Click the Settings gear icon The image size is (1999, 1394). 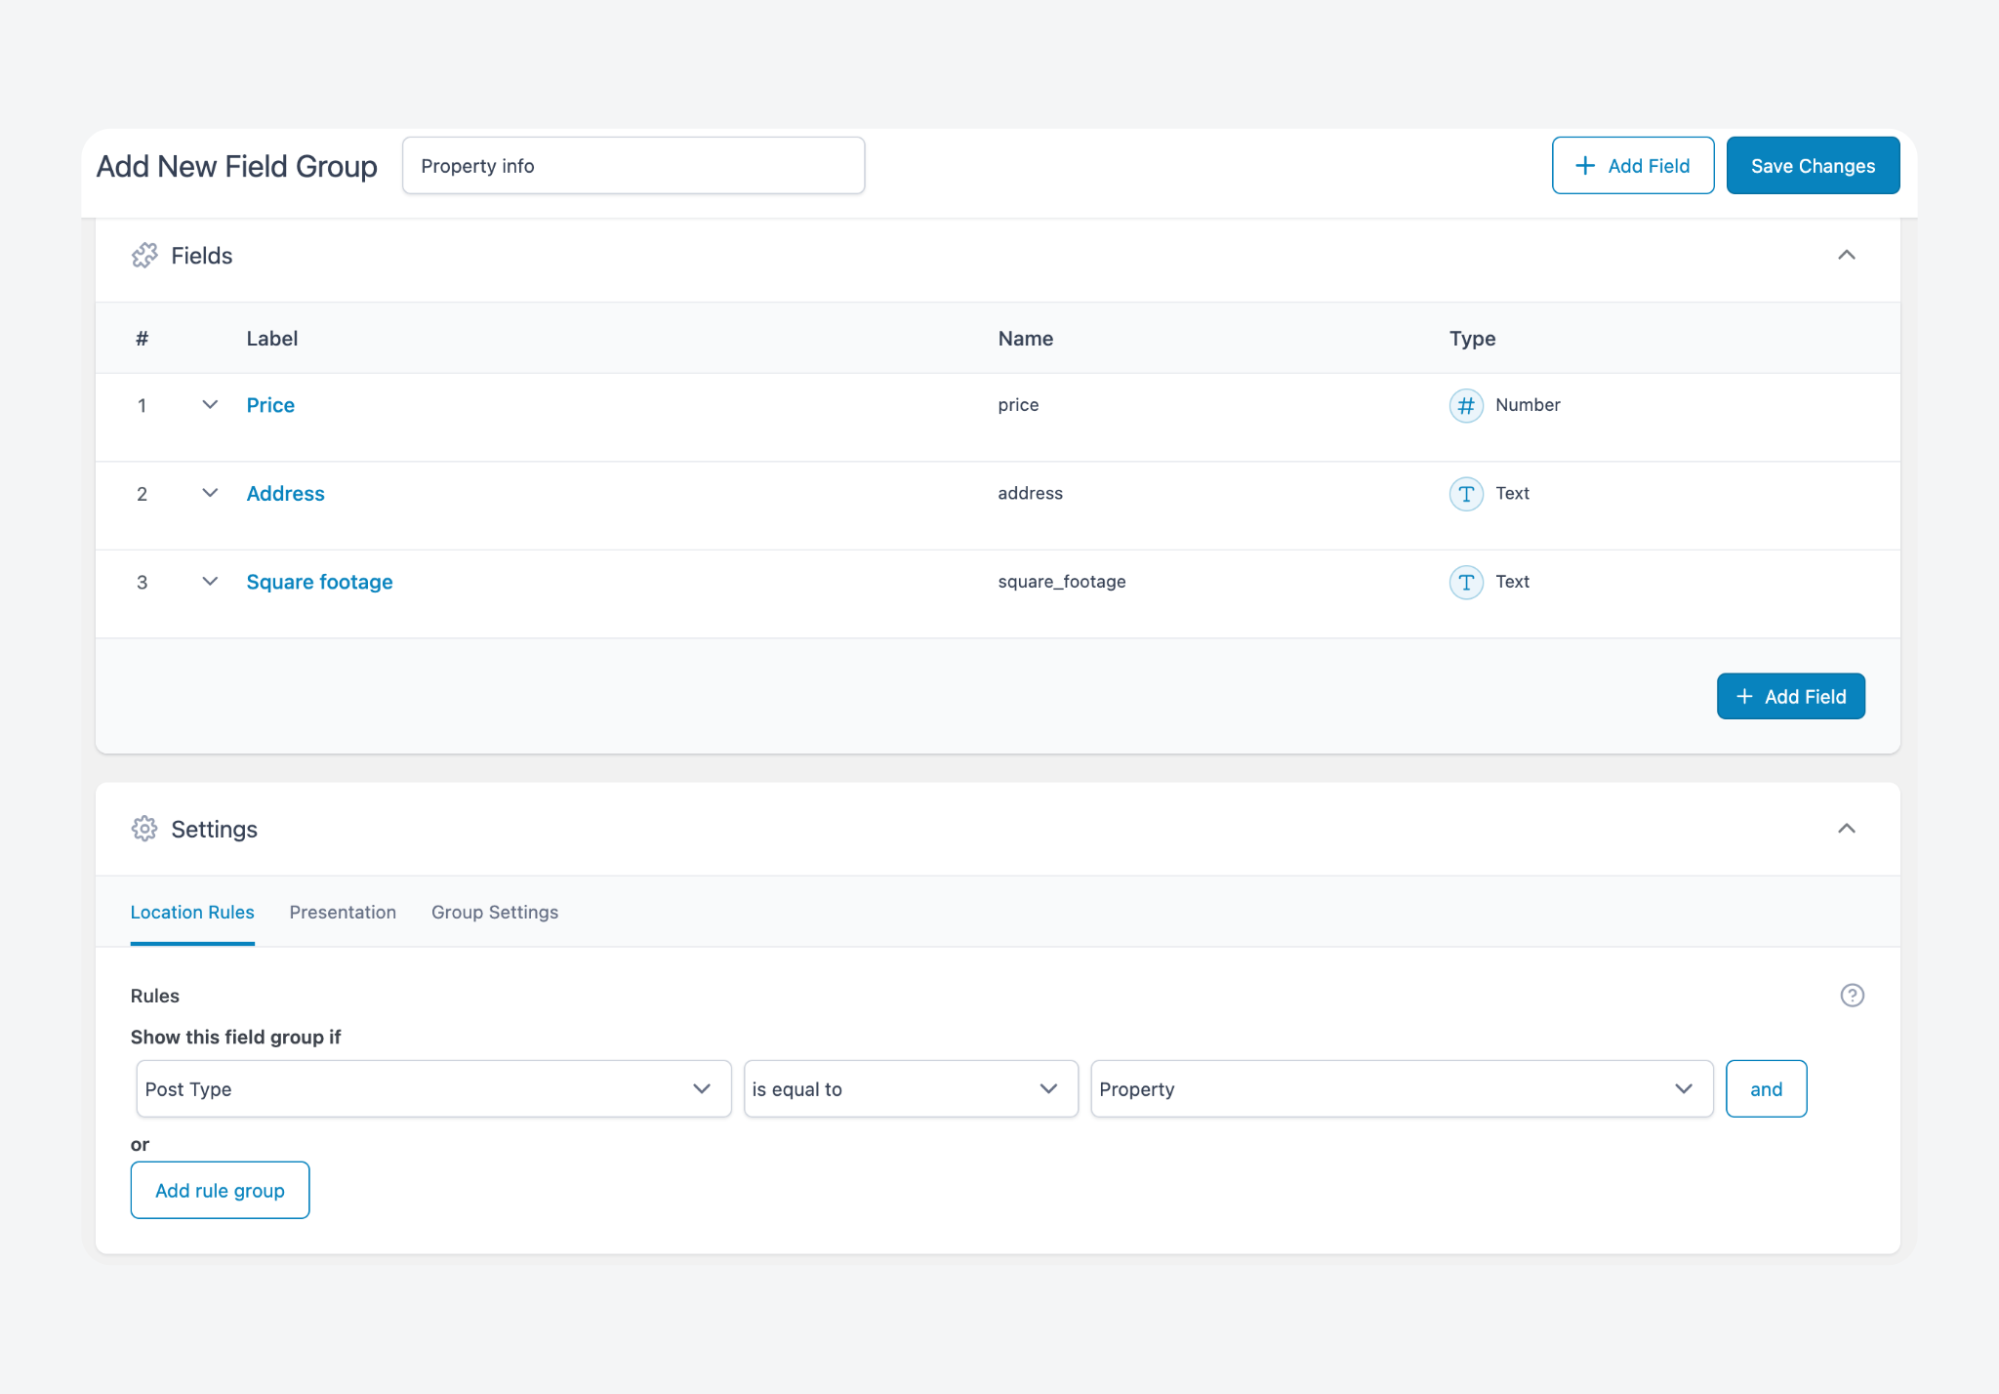144,829
